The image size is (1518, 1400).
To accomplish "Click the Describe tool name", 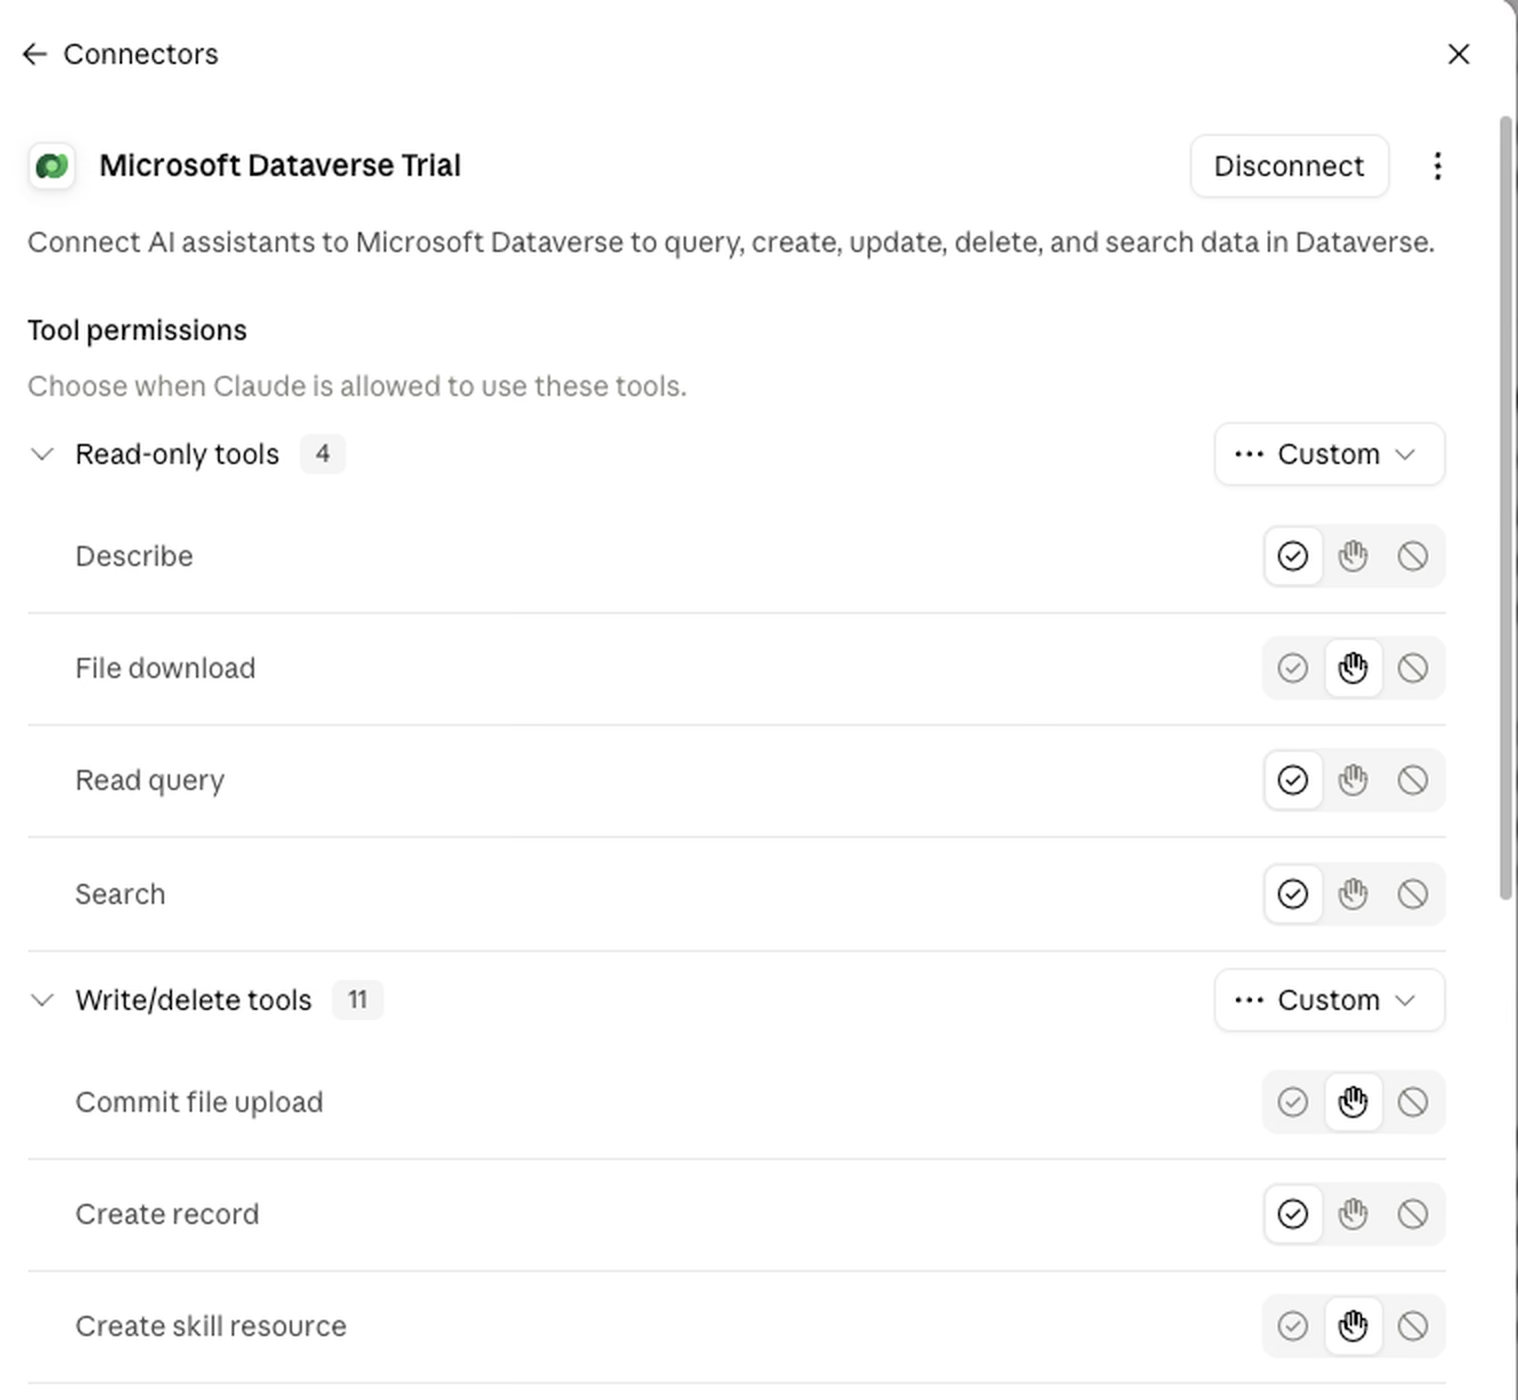I will pos(134,556).
